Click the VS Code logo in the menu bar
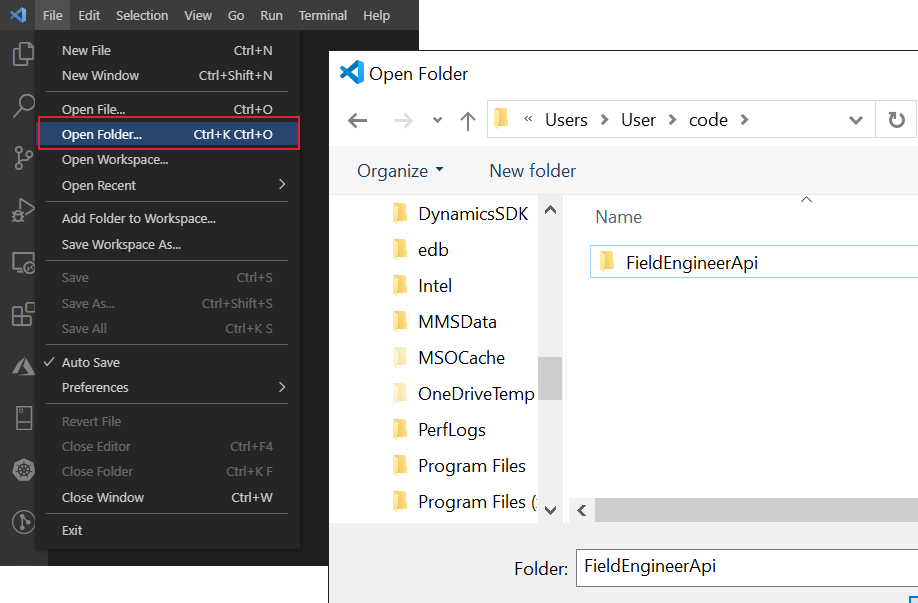This screenshot has width=918, height=603. point(18,15)
